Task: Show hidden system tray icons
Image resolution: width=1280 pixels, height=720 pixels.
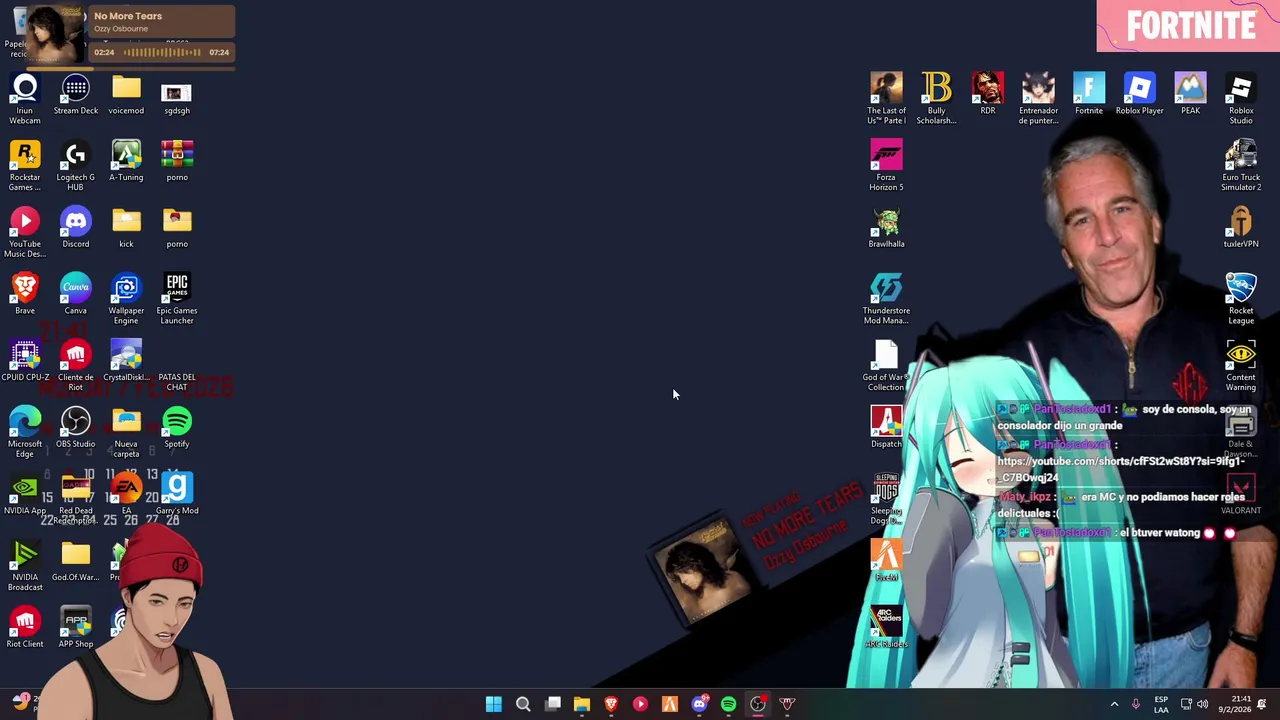Action: [x=1114, y=704]
